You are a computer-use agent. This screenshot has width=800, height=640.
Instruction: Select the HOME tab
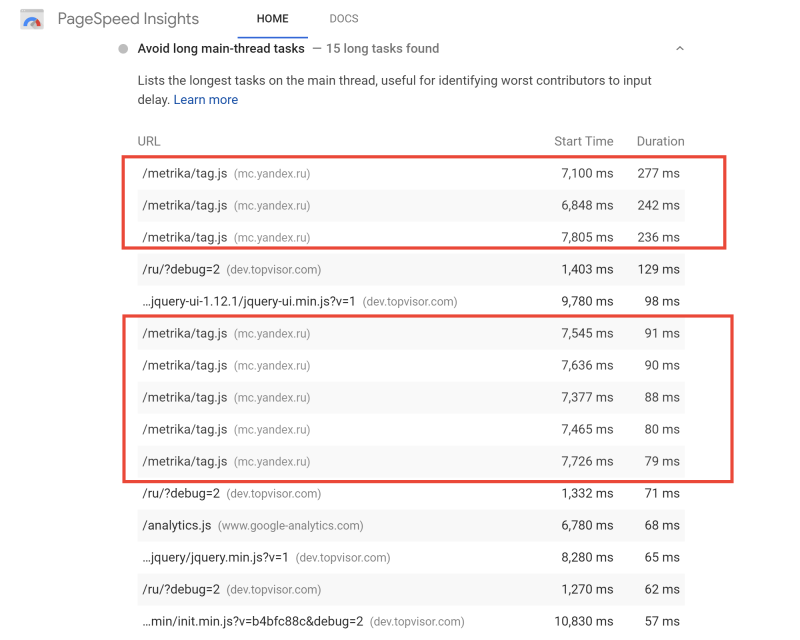pyautogui.click(x=272, y=19)
